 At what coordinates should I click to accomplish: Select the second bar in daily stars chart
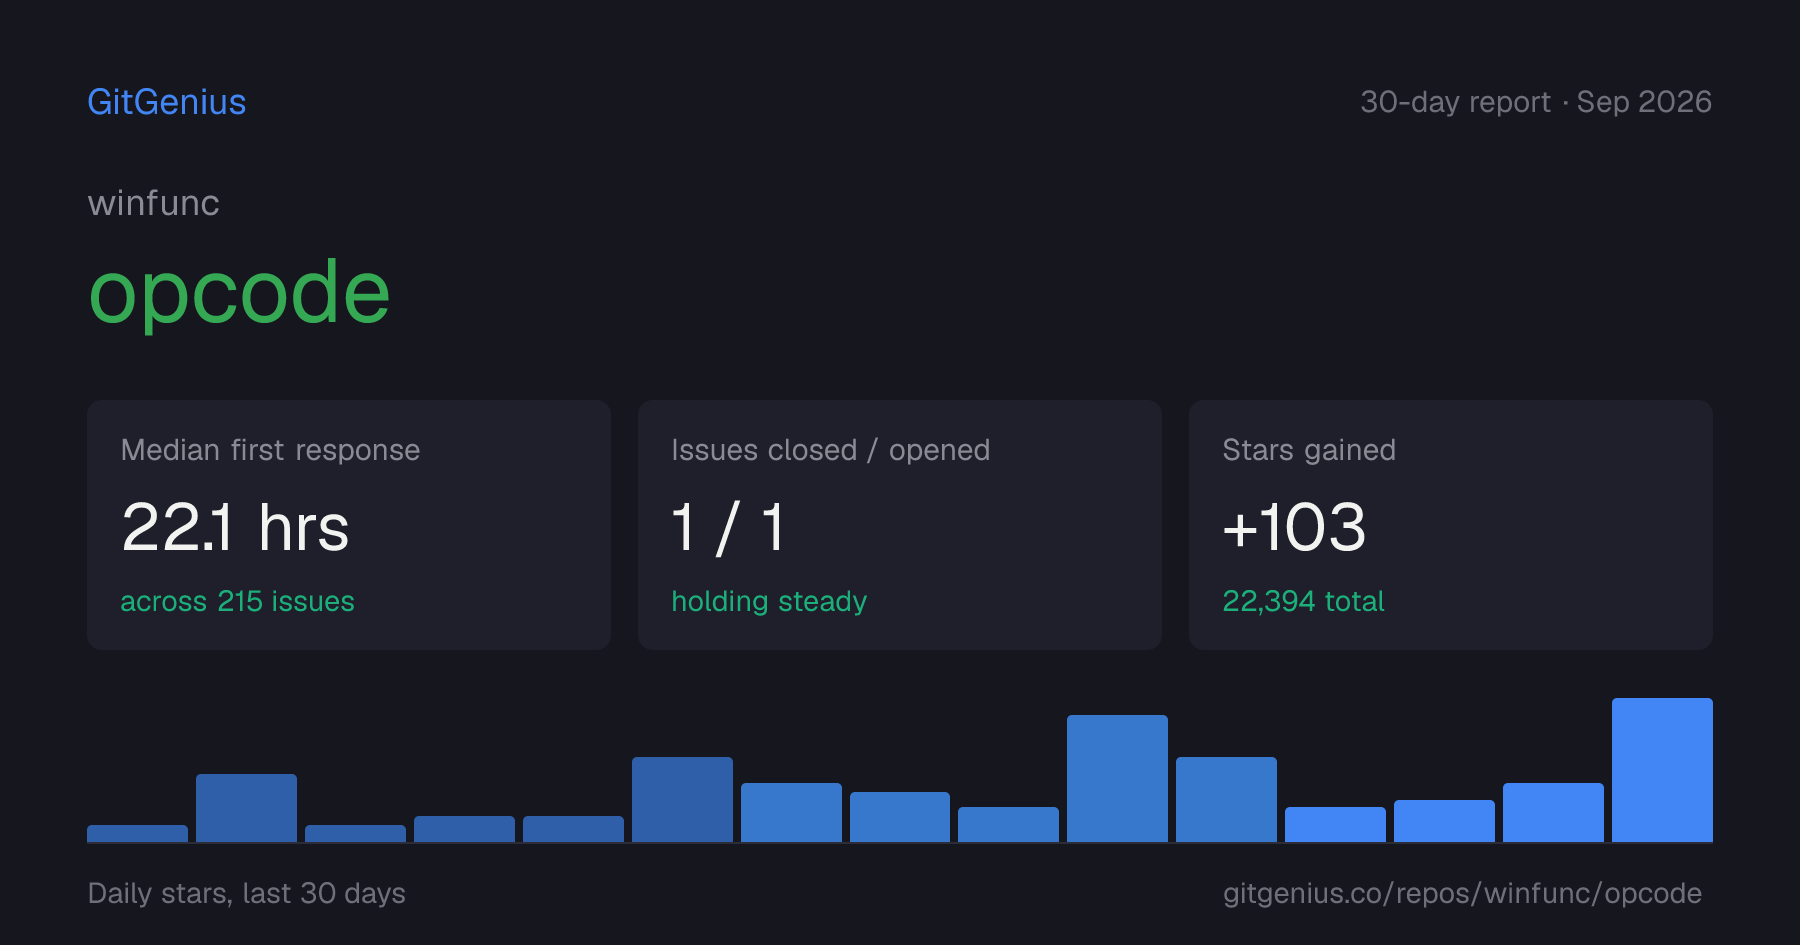coord(246,808)
